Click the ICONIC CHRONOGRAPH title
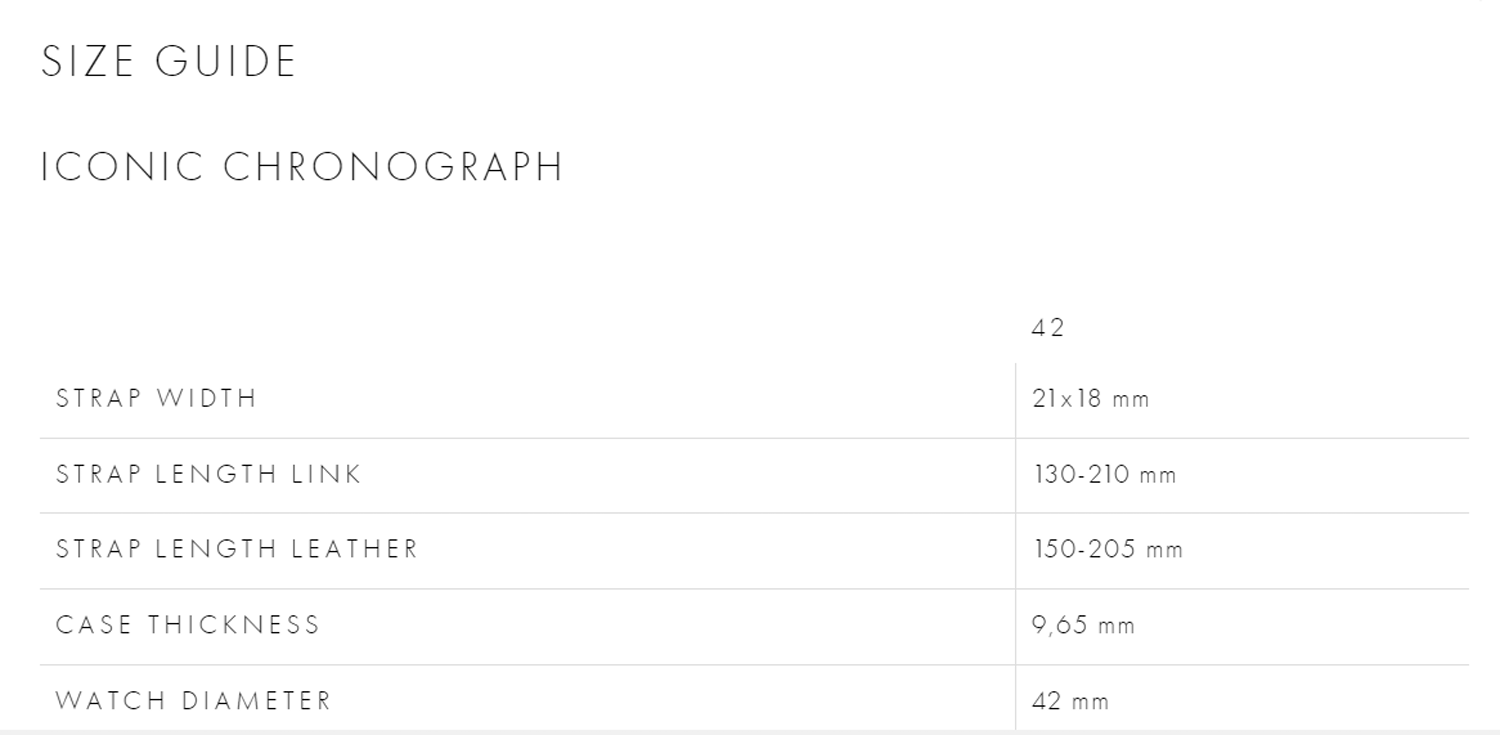The width and height of the screenshot is (1500, 735). tap(302, 167)
